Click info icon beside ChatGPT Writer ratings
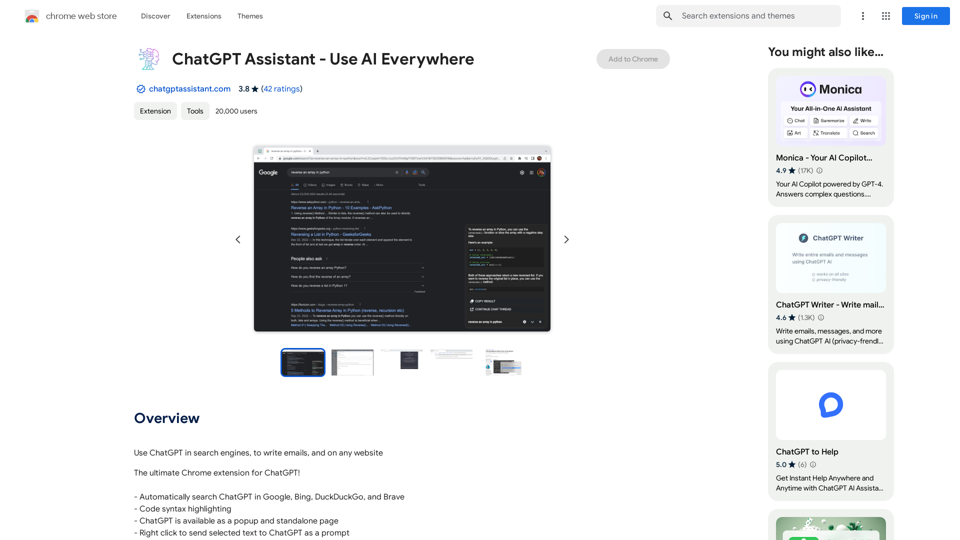The width and height of the screenshot is (960, 540). coord(821,318)
